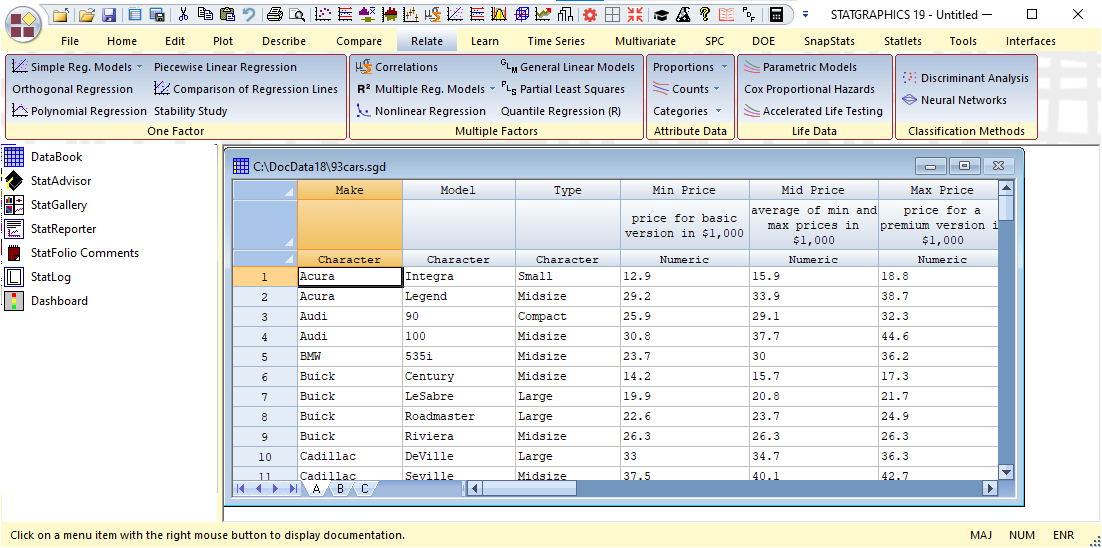
Task: Click the Cut scissors icon
Action: tap(182, 15)
